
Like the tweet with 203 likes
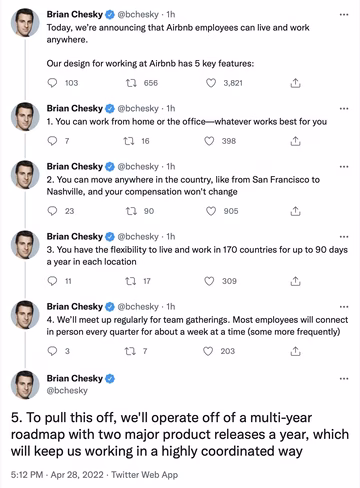[x=208, y=351]
